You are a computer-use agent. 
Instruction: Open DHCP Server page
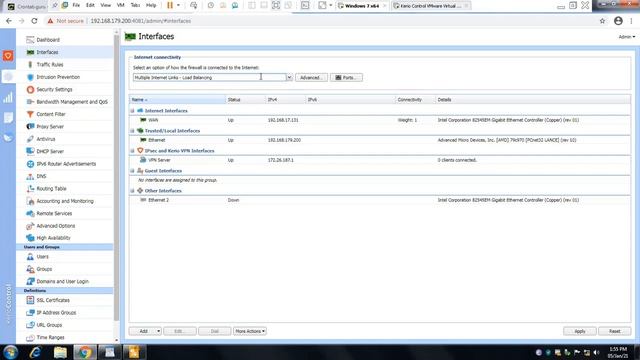point(50,151)
